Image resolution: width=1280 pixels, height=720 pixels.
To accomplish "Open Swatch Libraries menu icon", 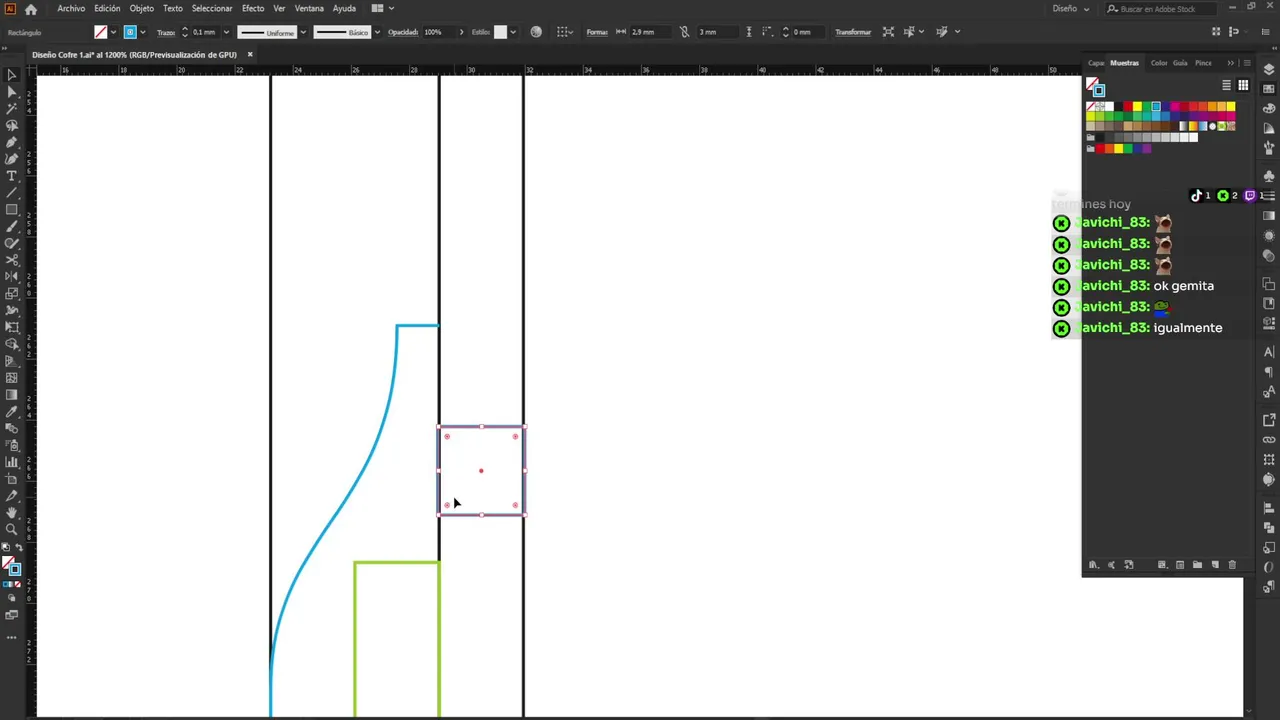I will (x=1093, y=565).
